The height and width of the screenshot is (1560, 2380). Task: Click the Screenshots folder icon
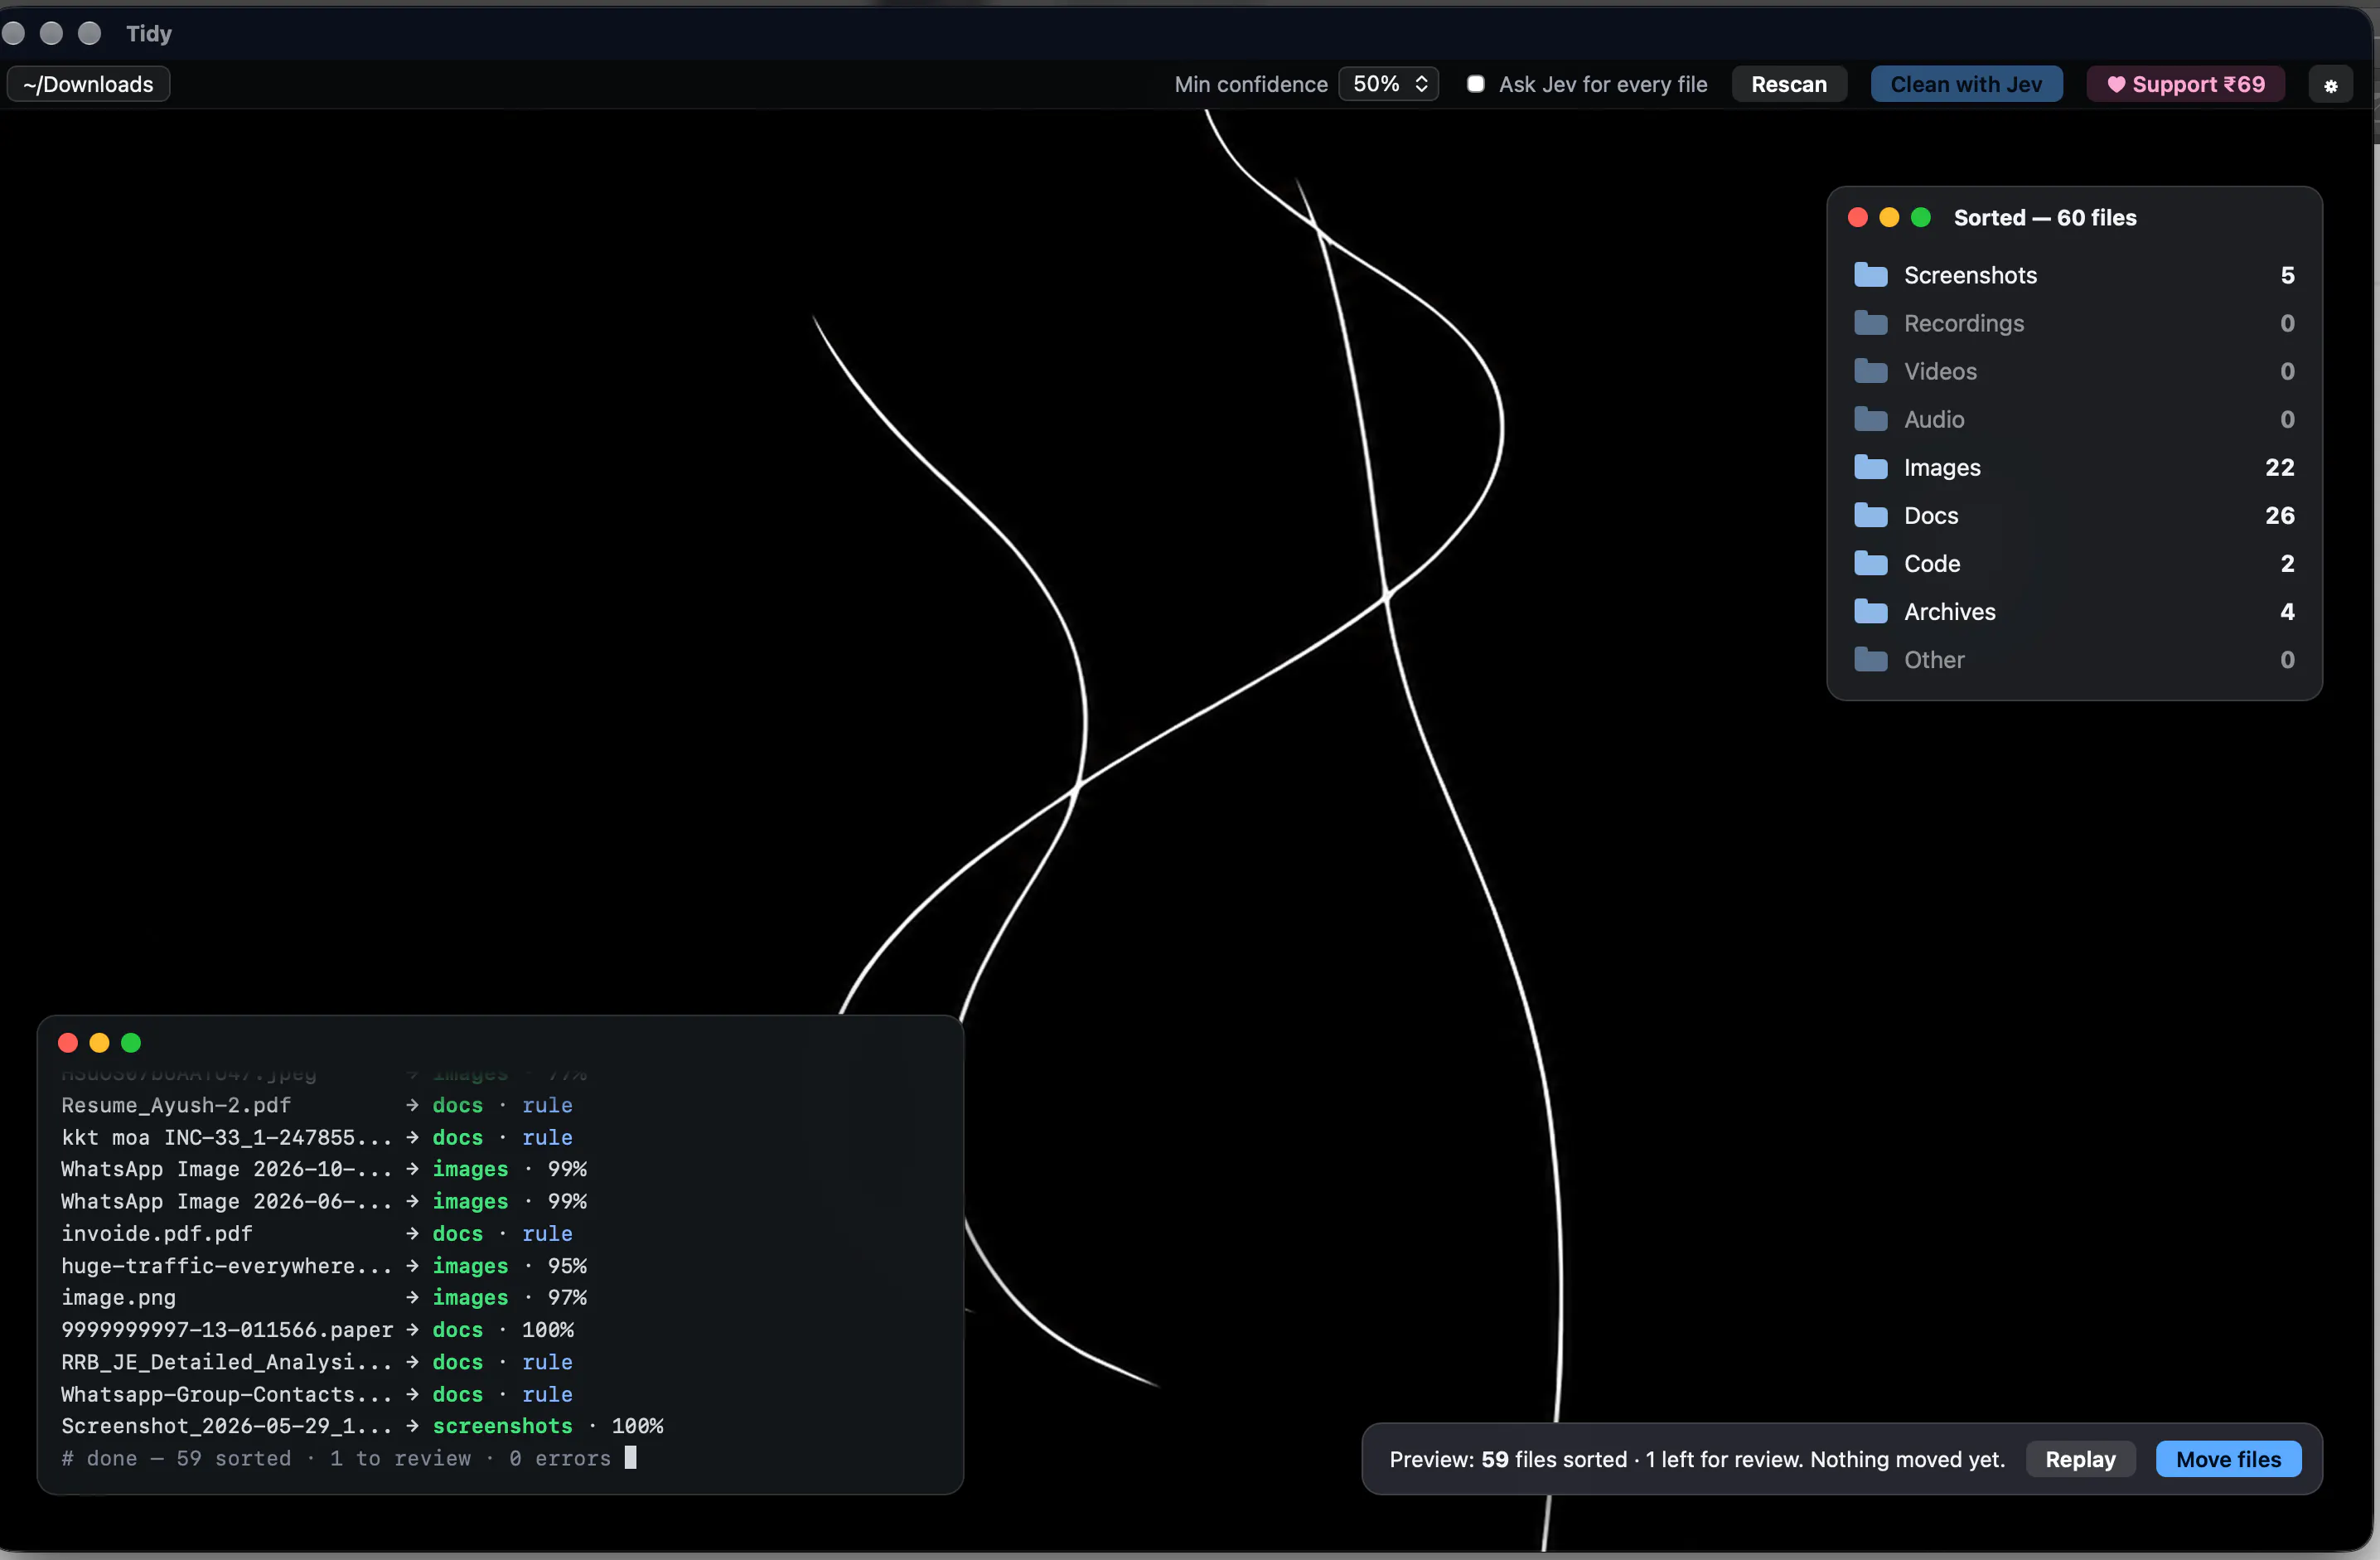click(x=1870, y=275)
